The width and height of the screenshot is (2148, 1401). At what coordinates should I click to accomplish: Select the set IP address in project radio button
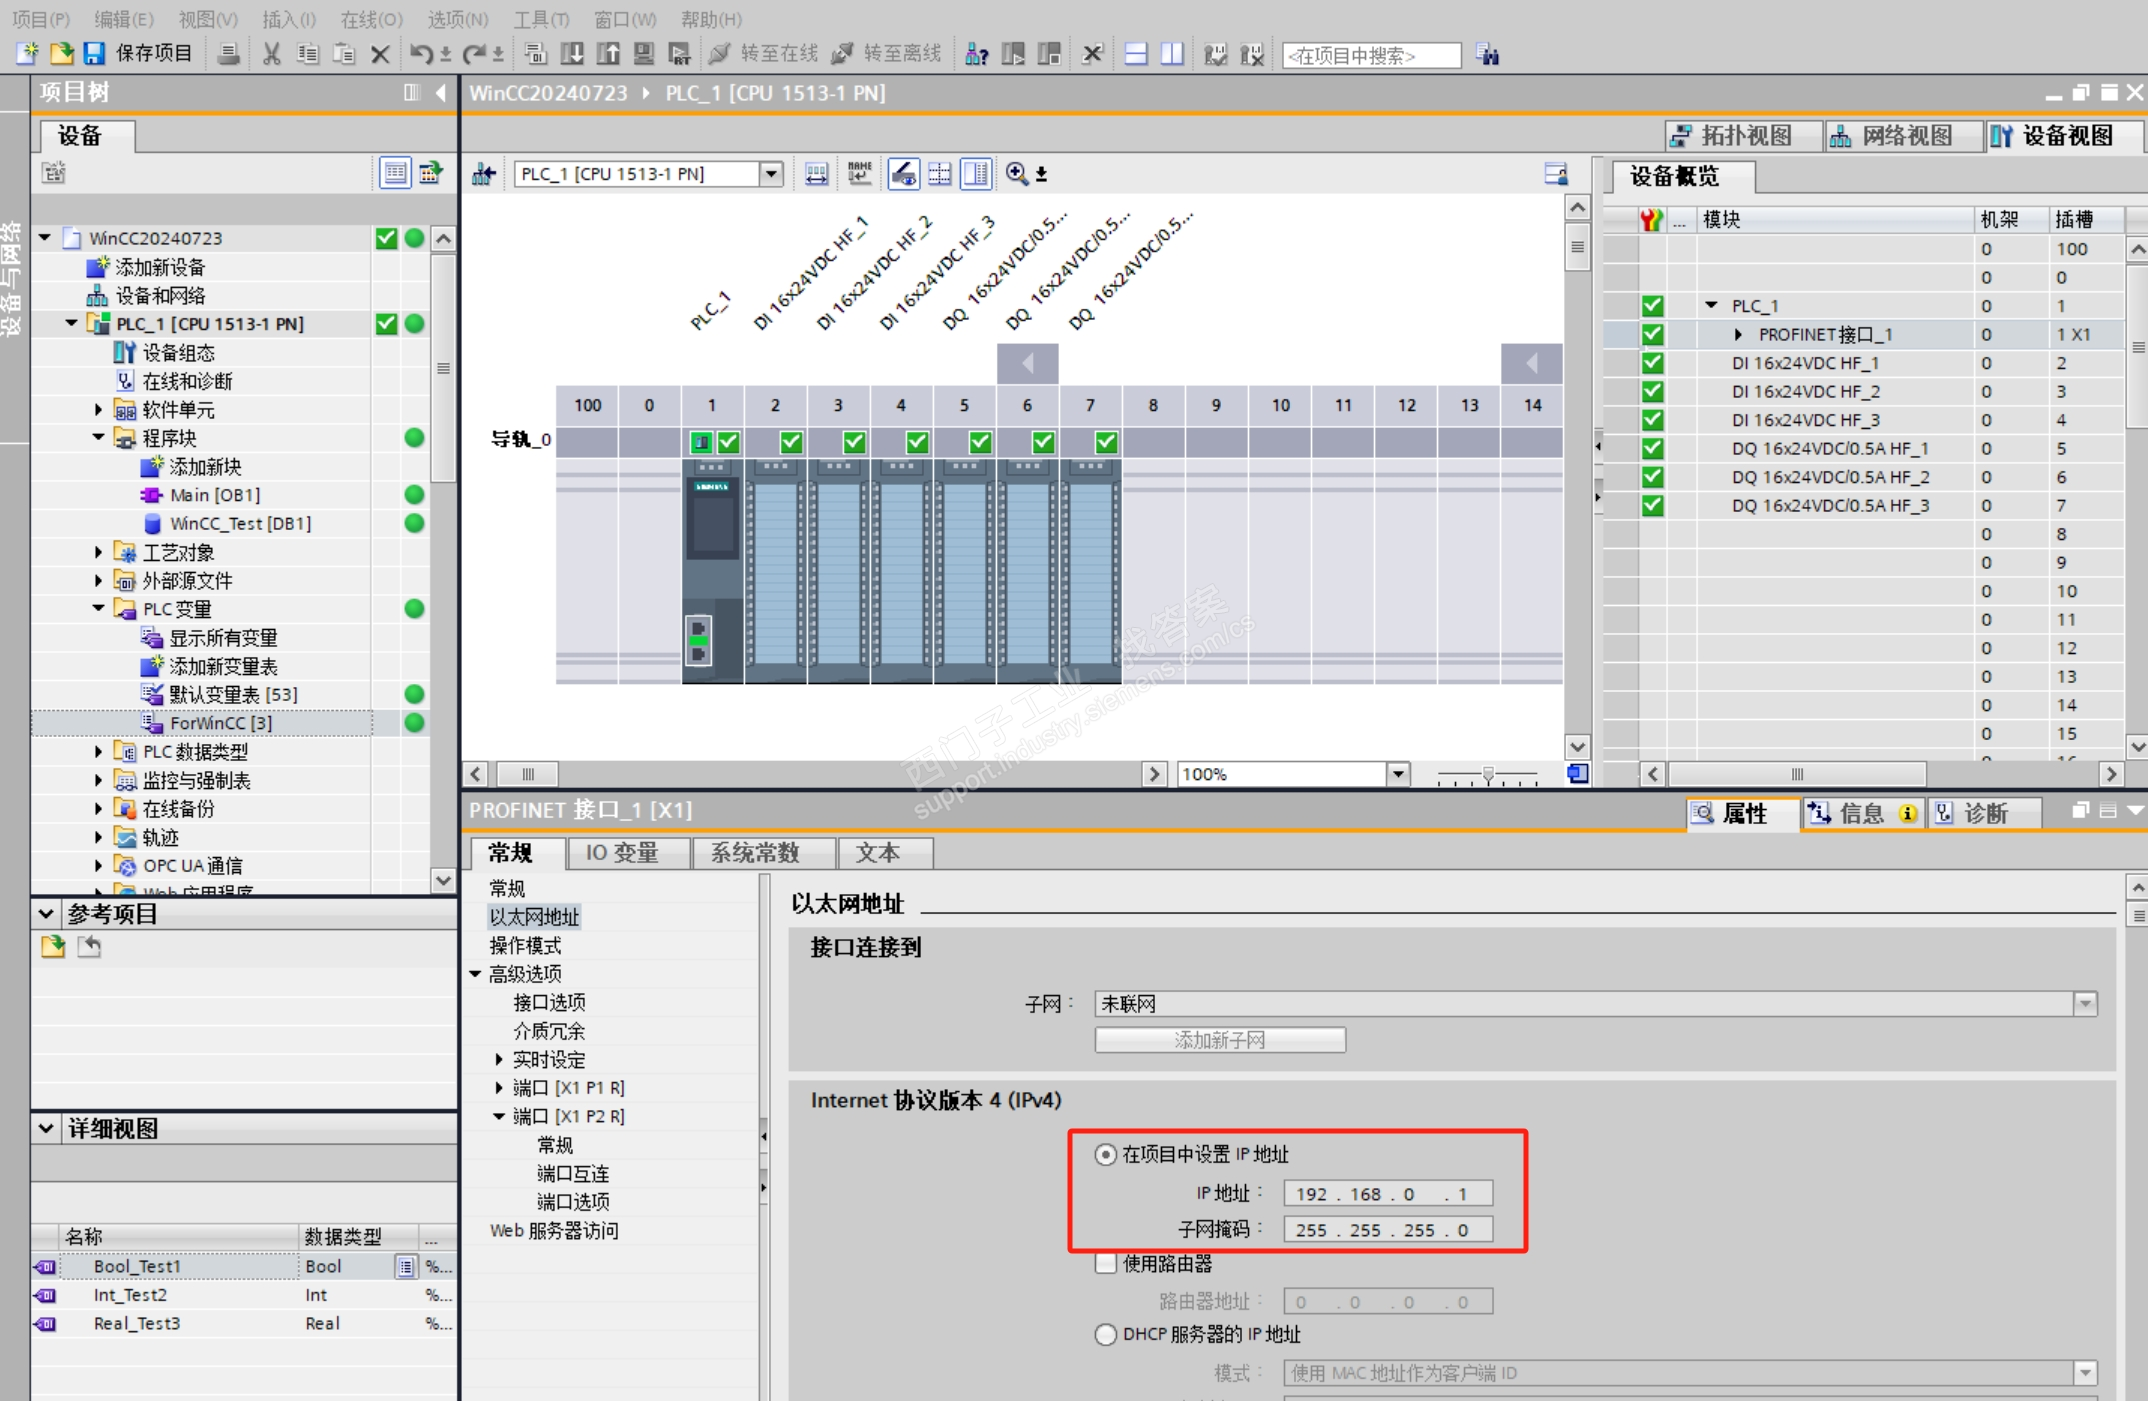click(x=1105, y=1154)
